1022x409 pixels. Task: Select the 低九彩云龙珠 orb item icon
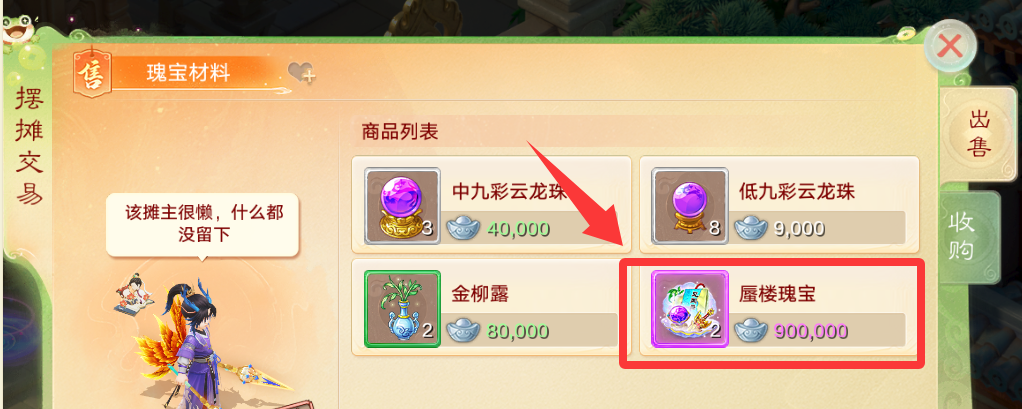pyautogui.click(x=690, y=205)
